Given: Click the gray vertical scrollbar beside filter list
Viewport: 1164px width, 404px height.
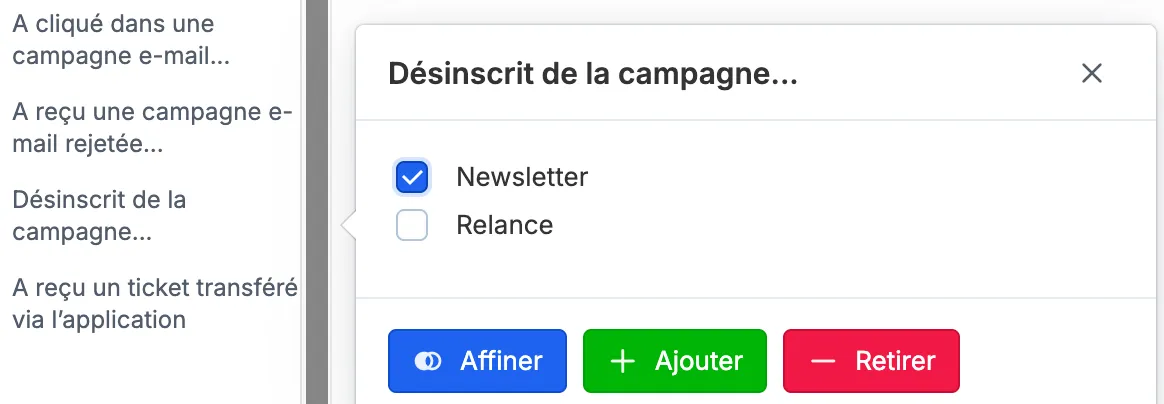Looking at the screenshot, I should click(317, 202).
